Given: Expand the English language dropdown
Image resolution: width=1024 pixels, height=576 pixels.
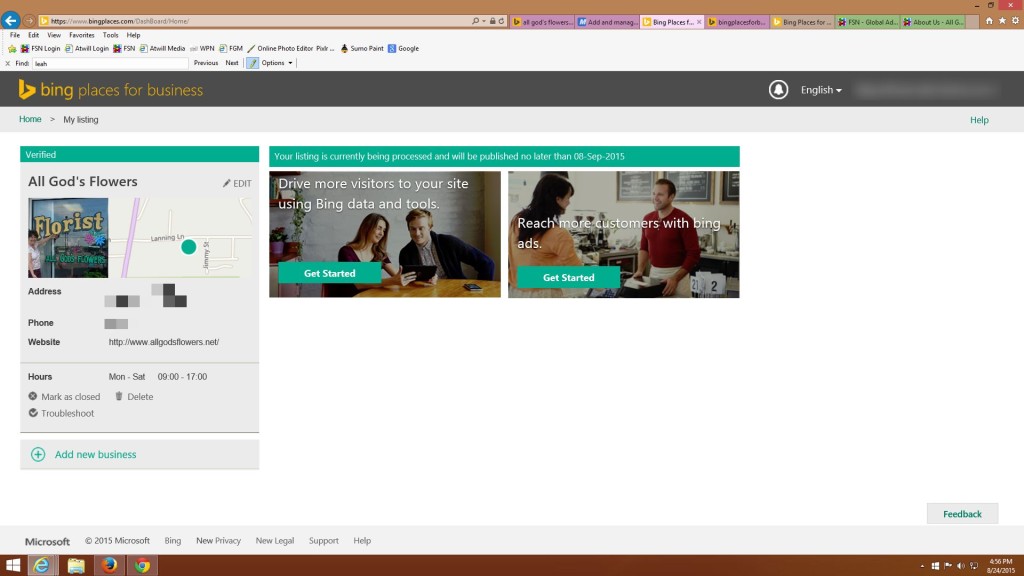Looking at the screenshot, I should [821, 90].
